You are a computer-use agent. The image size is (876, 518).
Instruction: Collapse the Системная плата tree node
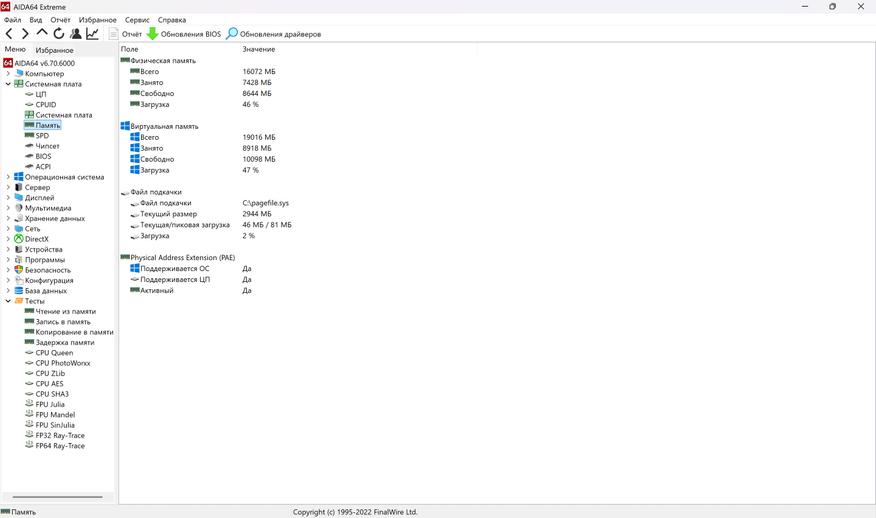point(8,84)
